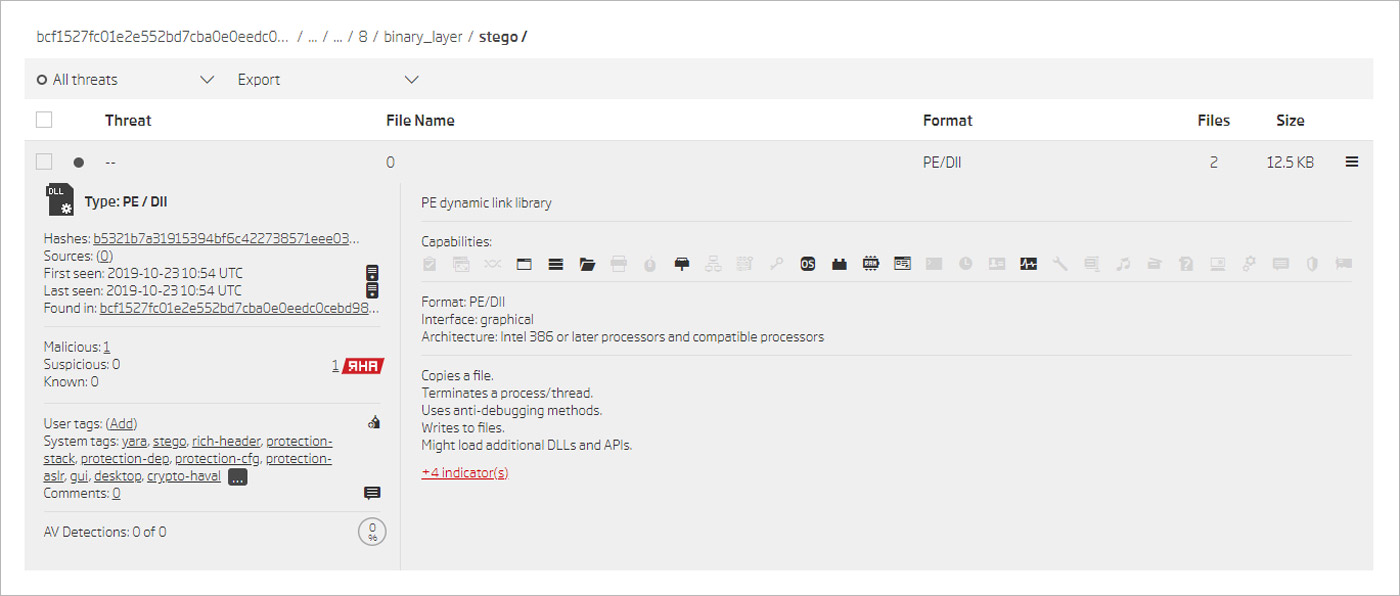Check the PE/Dll row checkbox
1400x596 pixels.
point(44,162)
